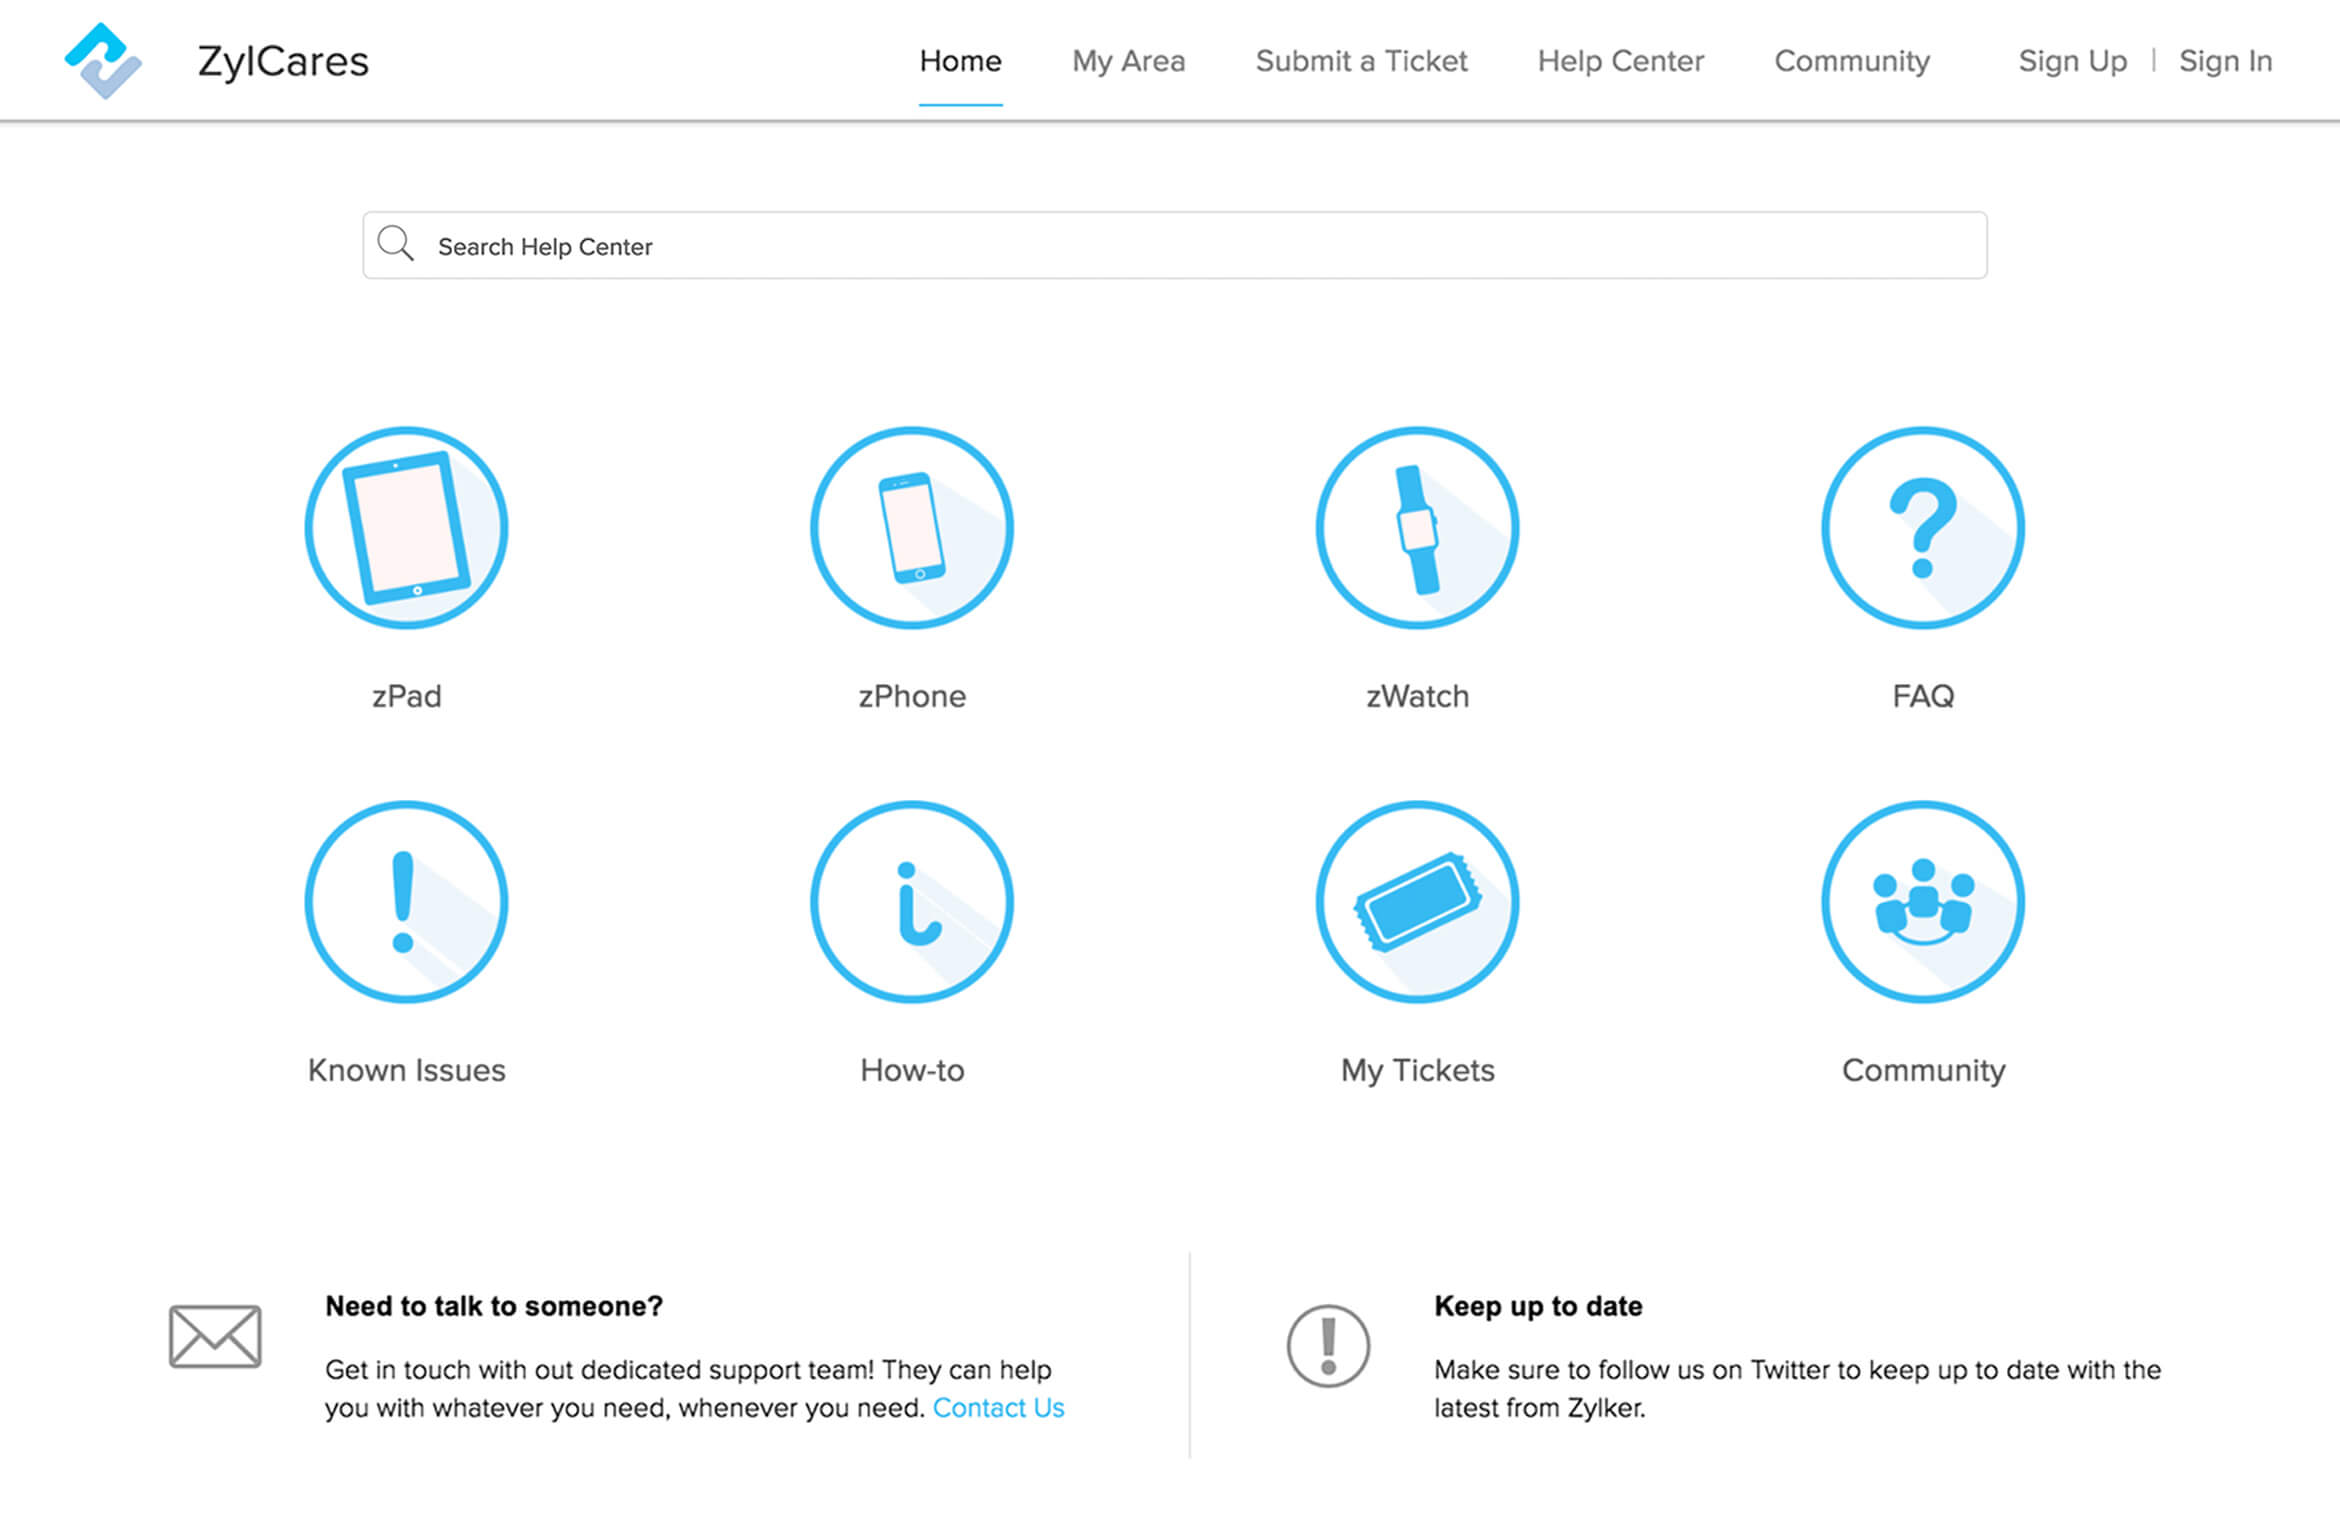The height and width of the screenshot is (1526, 2340).
Task: Click the Sign Up link
Action: (2072, 61)
